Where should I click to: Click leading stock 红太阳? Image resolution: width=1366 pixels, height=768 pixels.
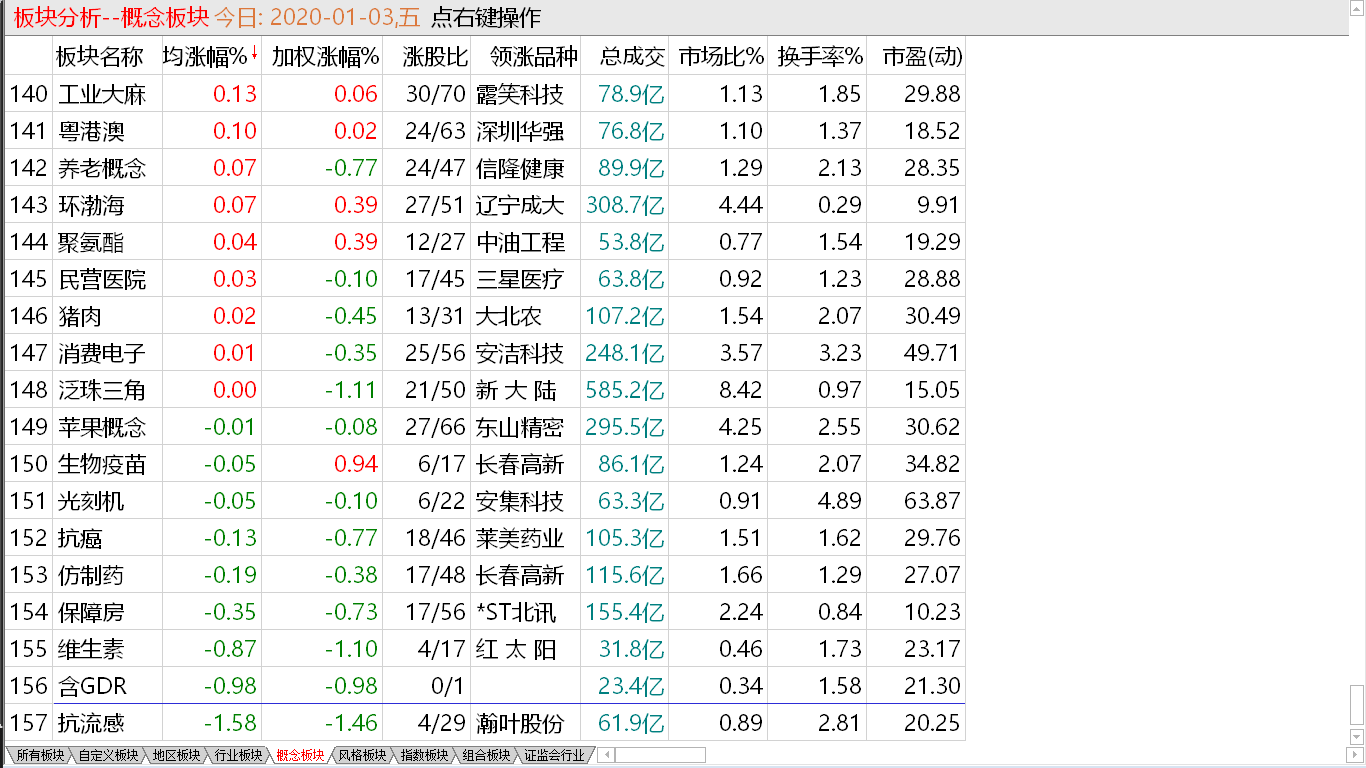click(x=516, y=649)
